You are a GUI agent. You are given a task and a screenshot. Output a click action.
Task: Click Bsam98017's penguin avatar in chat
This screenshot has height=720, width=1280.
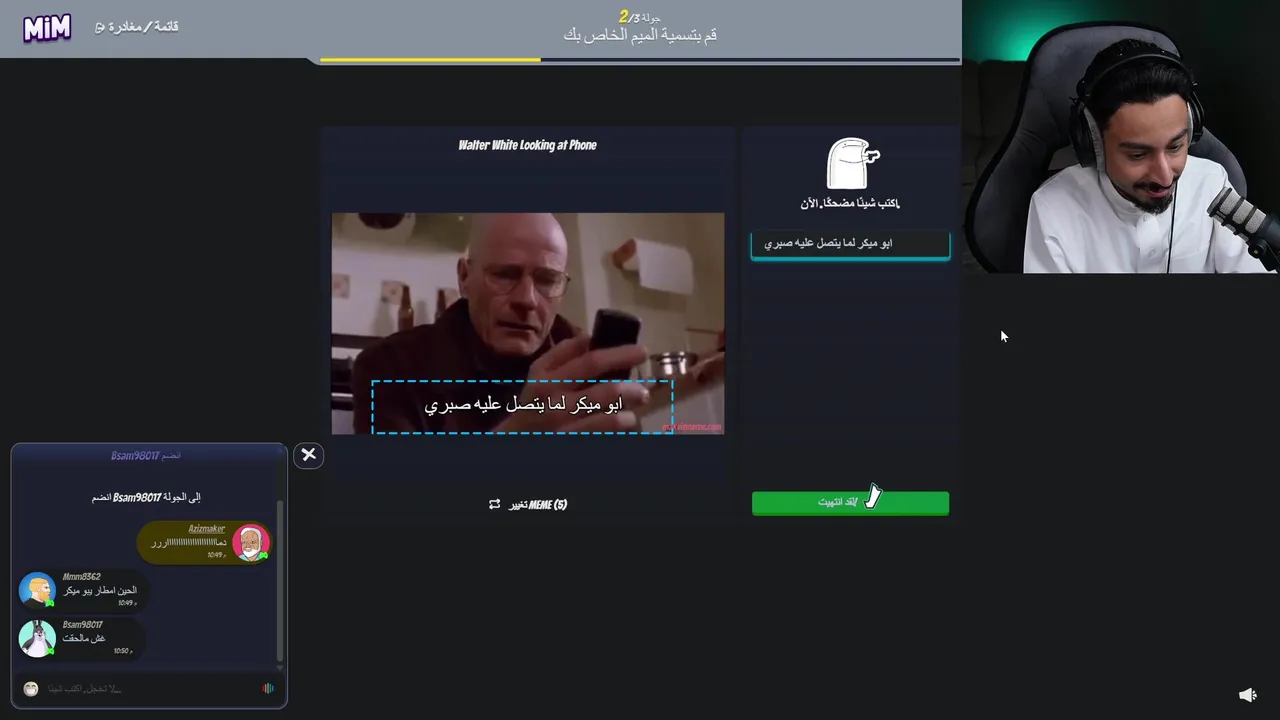(37, 638)
